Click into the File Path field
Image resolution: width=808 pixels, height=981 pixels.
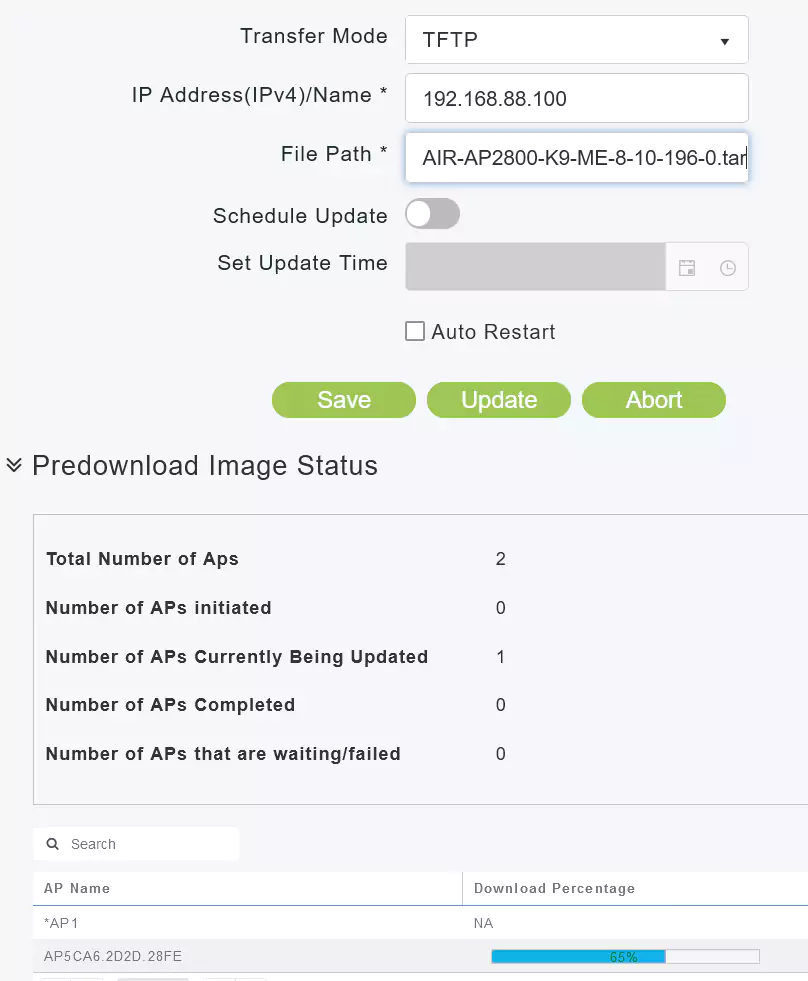tap(577, 157)
